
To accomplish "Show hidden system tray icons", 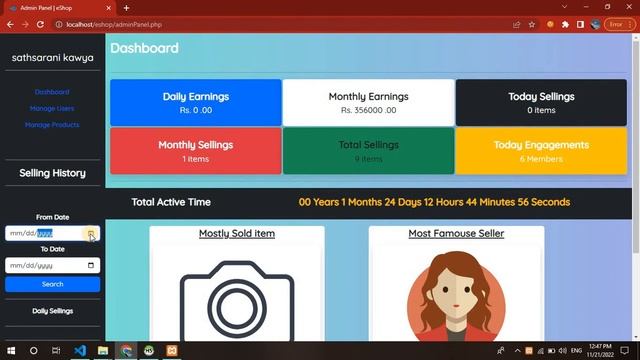I will point(517,351).
